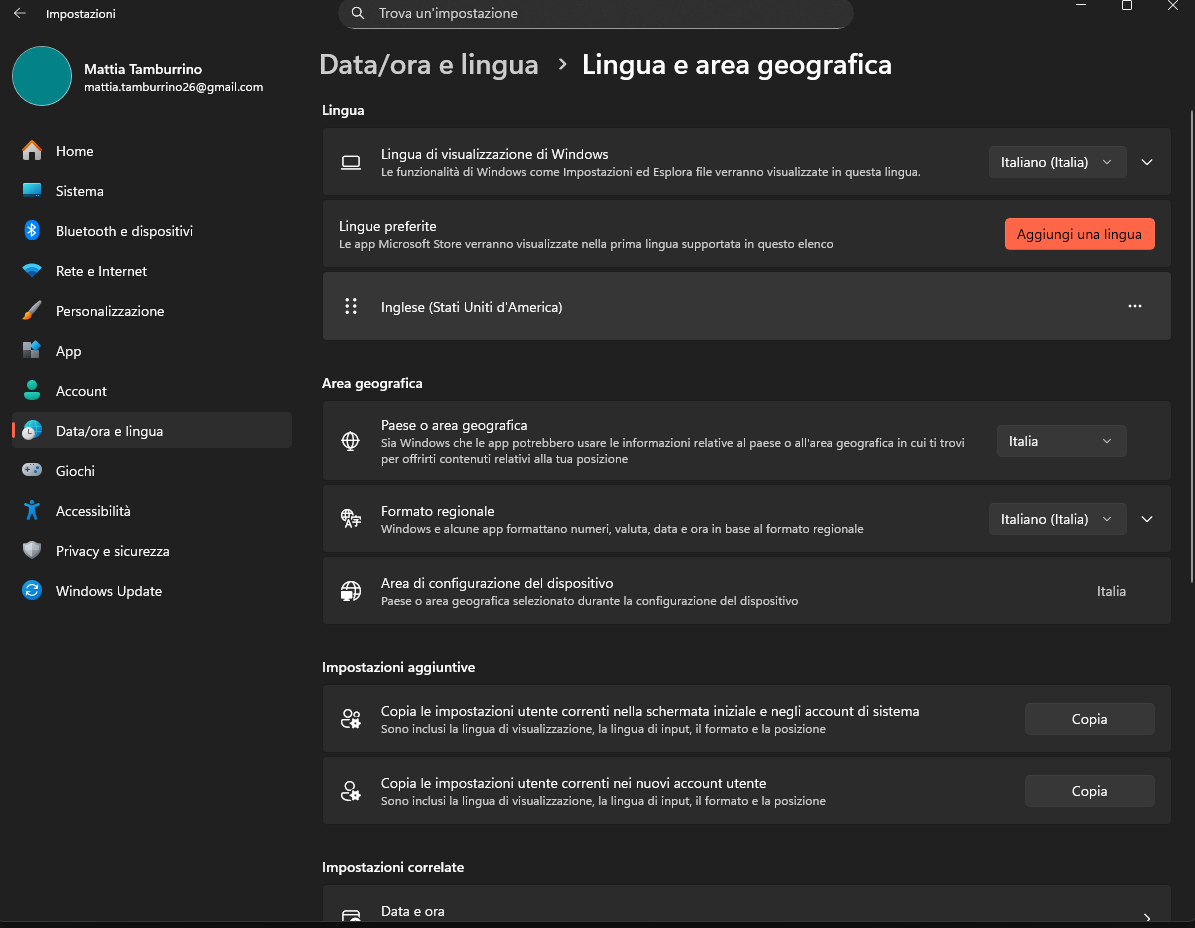Click Copia for nuovi account utente

[x=1089, y=791]
